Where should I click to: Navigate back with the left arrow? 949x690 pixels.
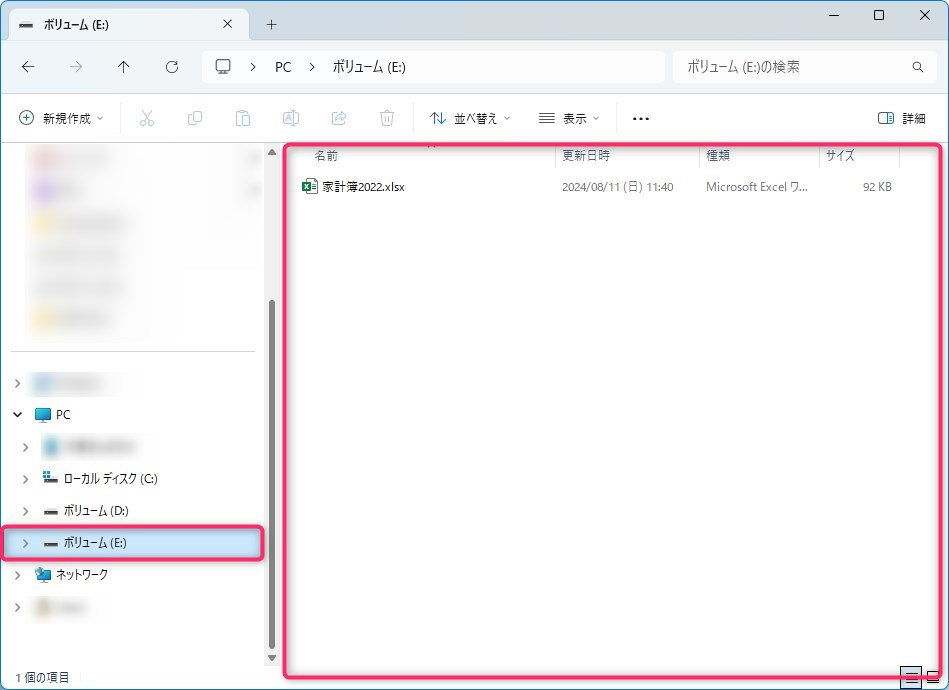(x=28, y=67)
